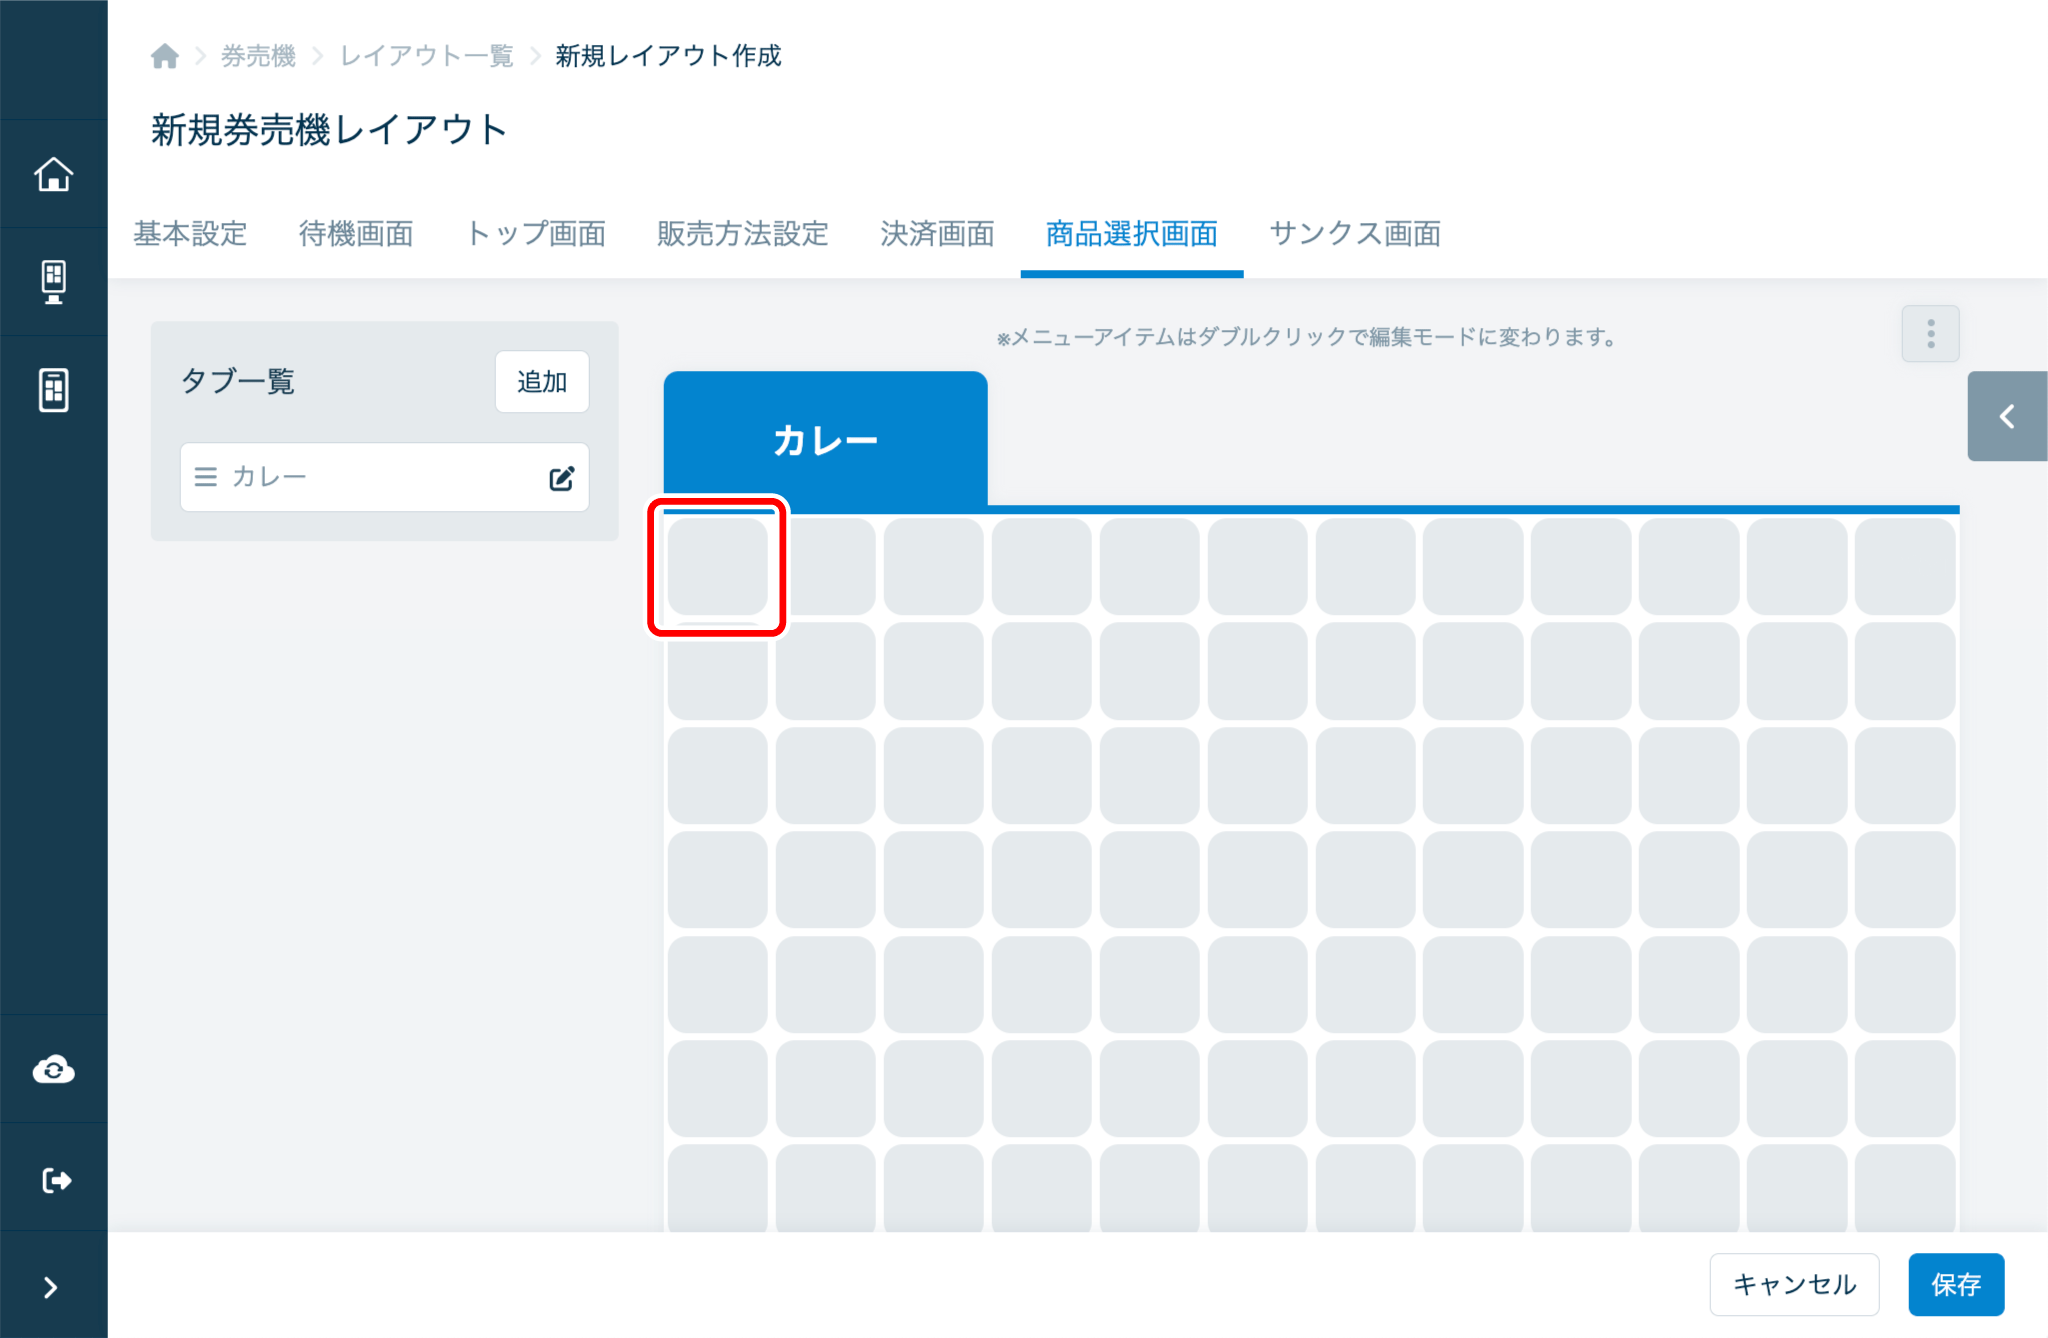Open the three-dot options menu
This screenshot has width=2048, height=1338.
click(1930, 334)
